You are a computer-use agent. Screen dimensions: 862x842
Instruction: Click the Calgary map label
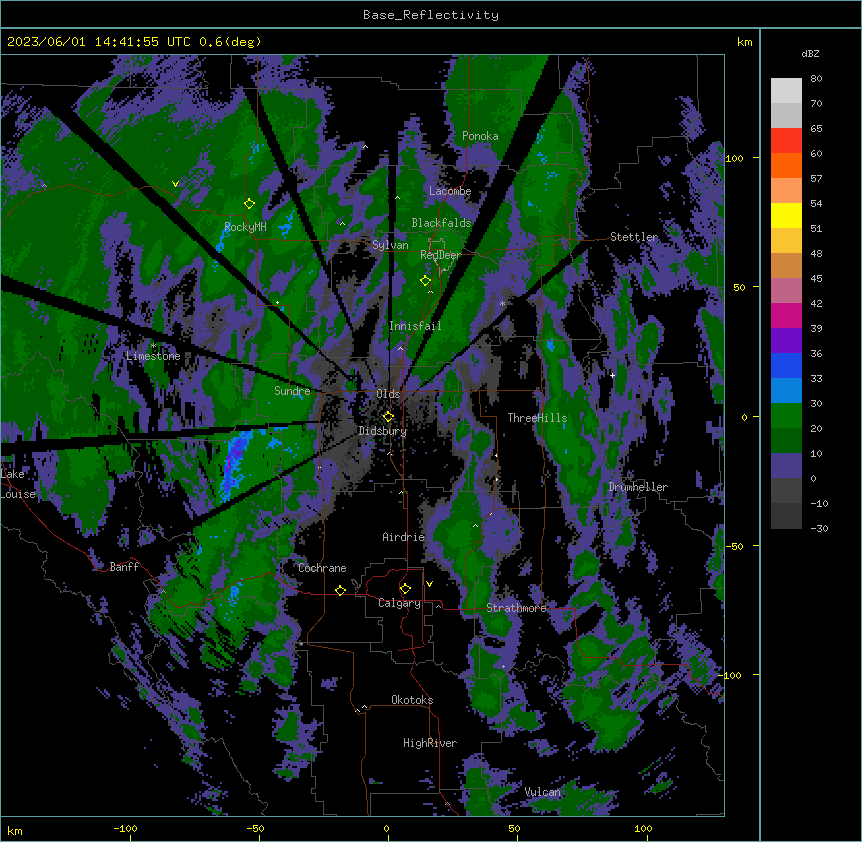coord(399,603)
